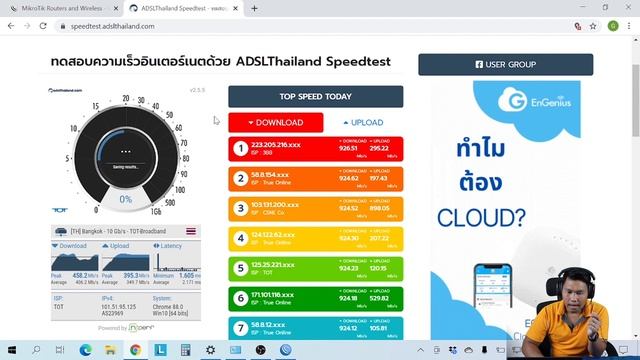Open Settings gear on the taskbar
This screenshot has height=360, width=640.
211,350
